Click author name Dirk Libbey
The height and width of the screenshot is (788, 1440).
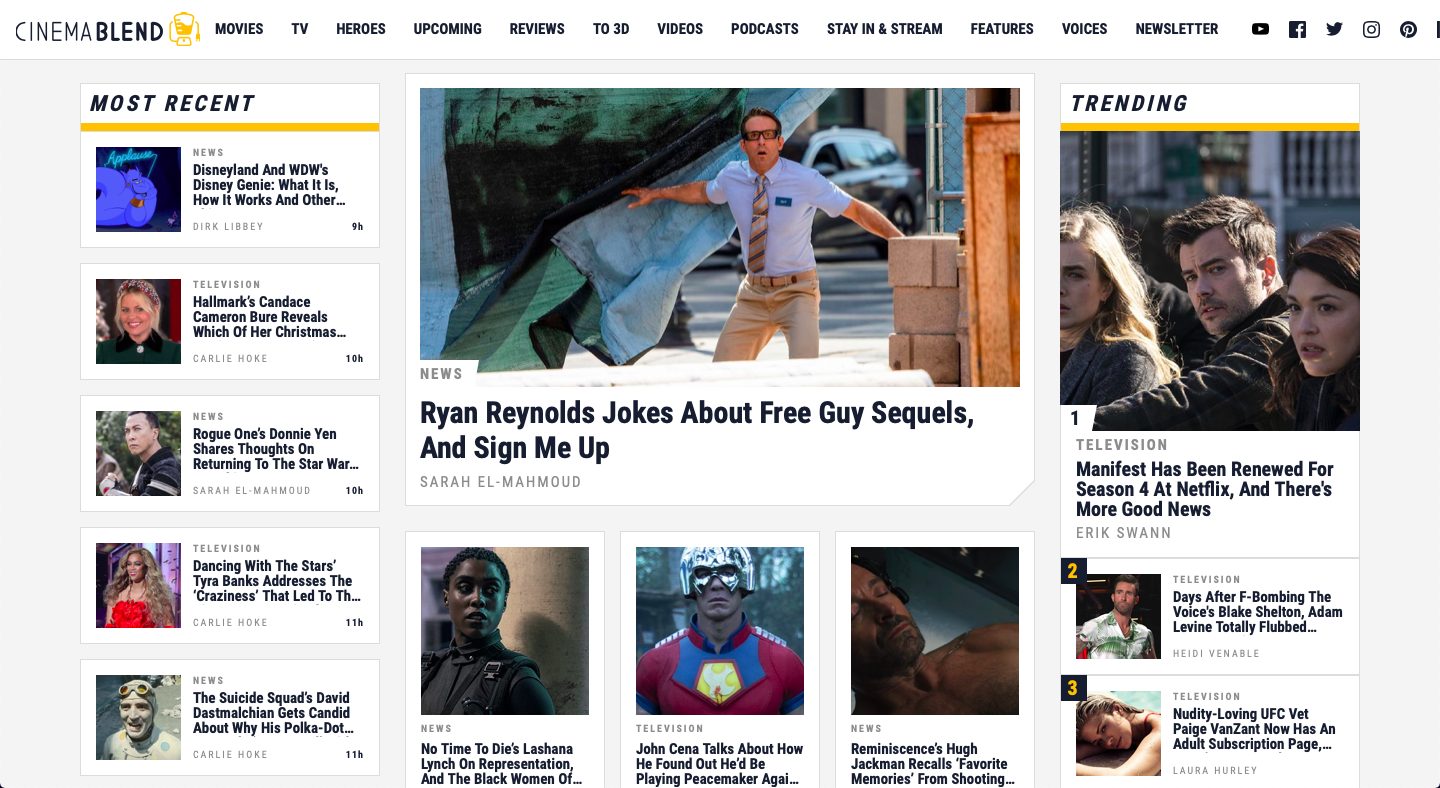[x=228, y=227]
